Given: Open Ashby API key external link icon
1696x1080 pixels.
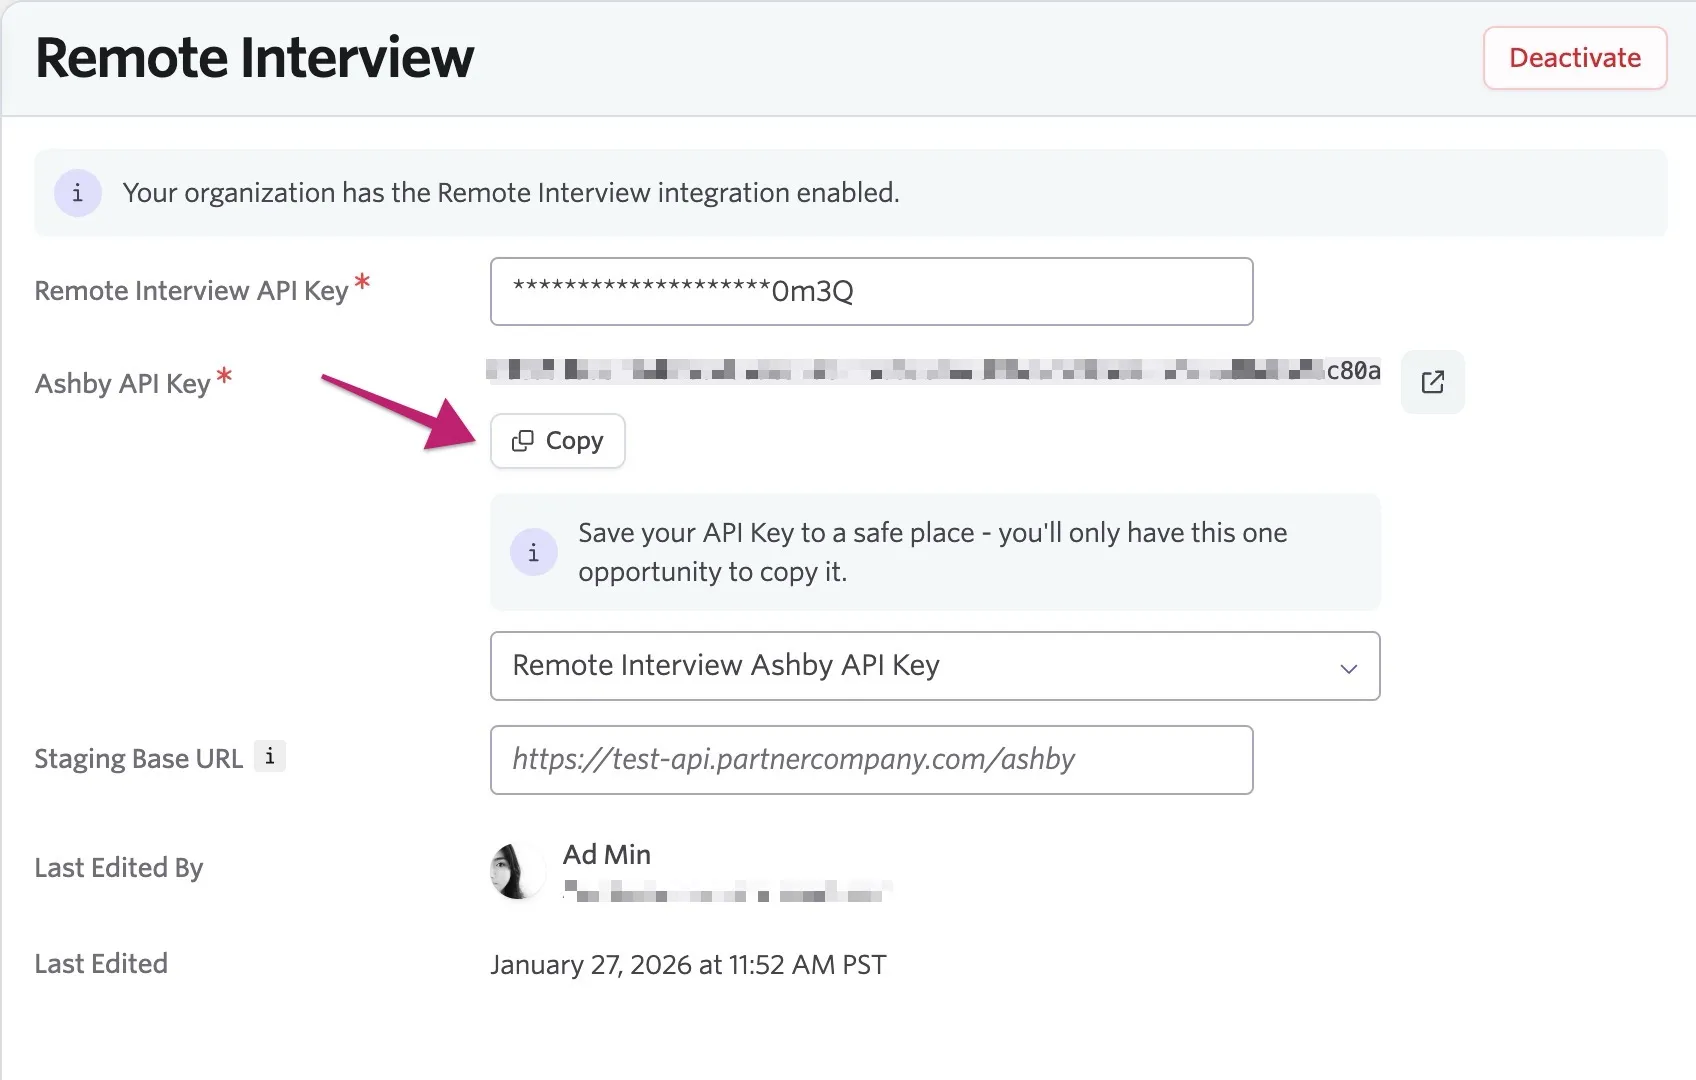Looking at the screenshot, I should [1433, 382].
